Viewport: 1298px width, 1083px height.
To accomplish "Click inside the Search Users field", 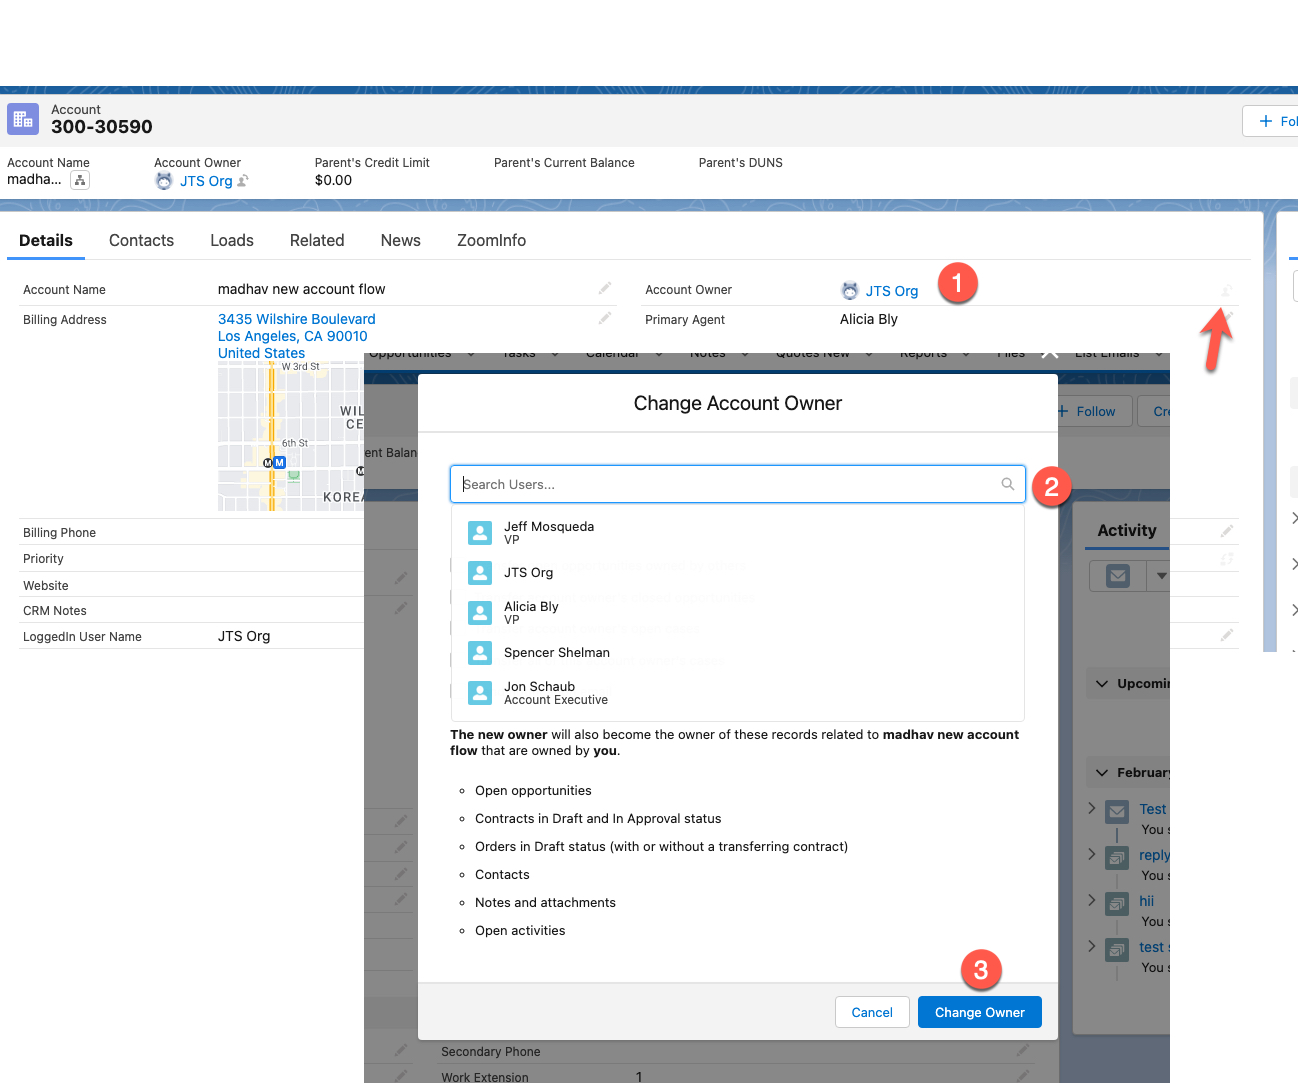I will pyautogui.click(x=738, y=484).
